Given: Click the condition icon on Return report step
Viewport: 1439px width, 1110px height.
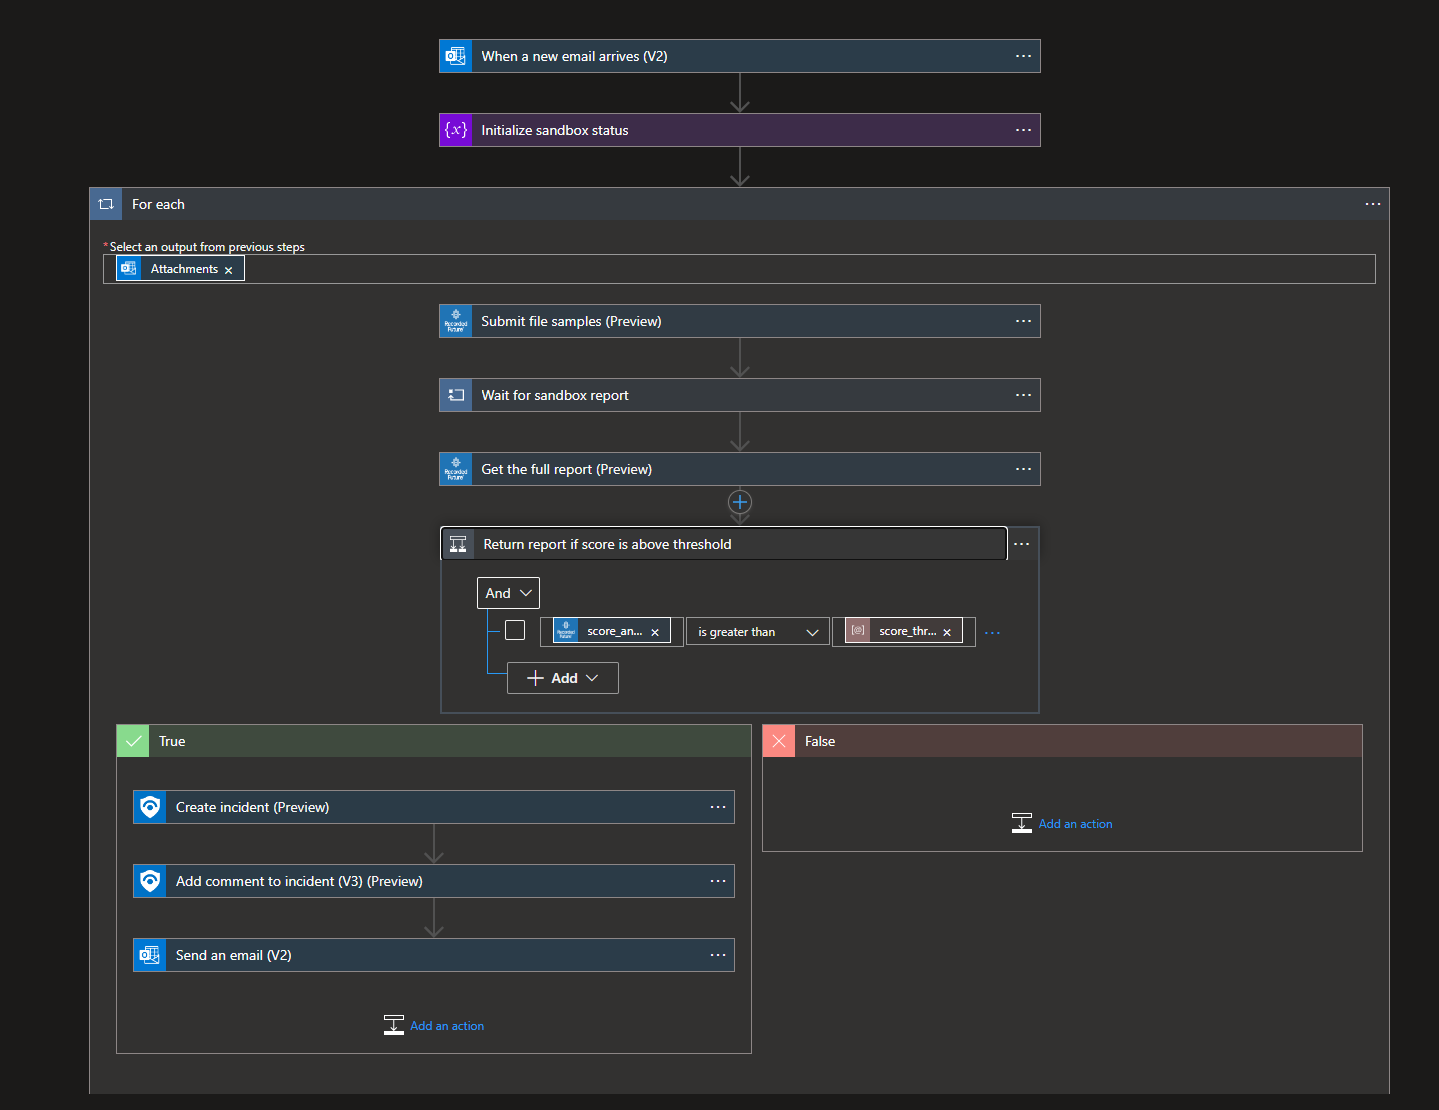Looking at the screenshot, I should (x=458, y=544).
